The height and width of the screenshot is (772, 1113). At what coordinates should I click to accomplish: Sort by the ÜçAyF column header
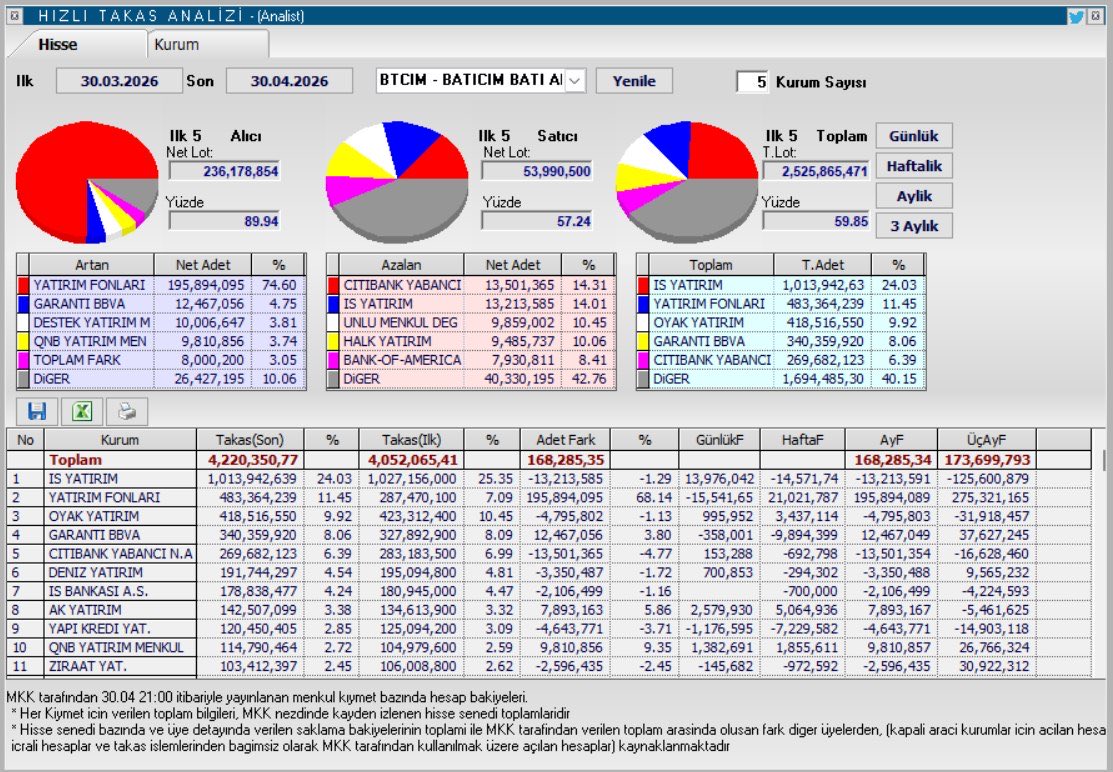(987, 440)
